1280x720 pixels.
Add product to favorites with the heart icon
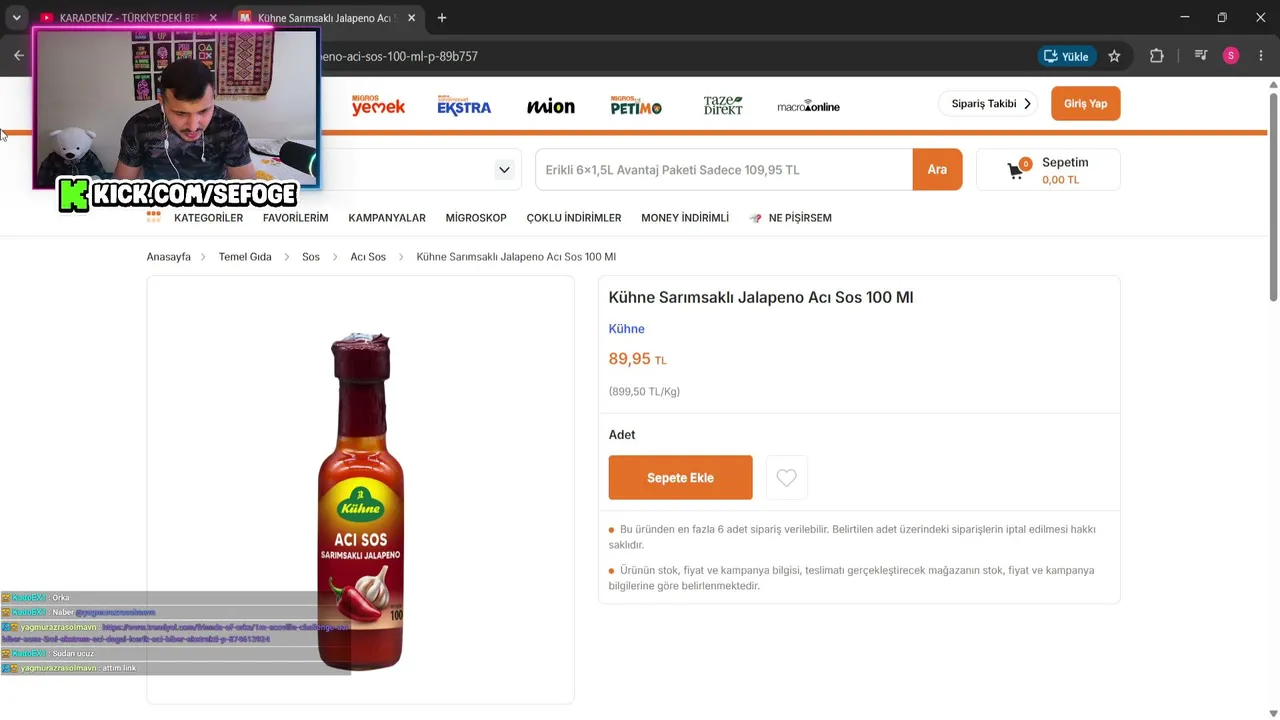click(787, 478)
